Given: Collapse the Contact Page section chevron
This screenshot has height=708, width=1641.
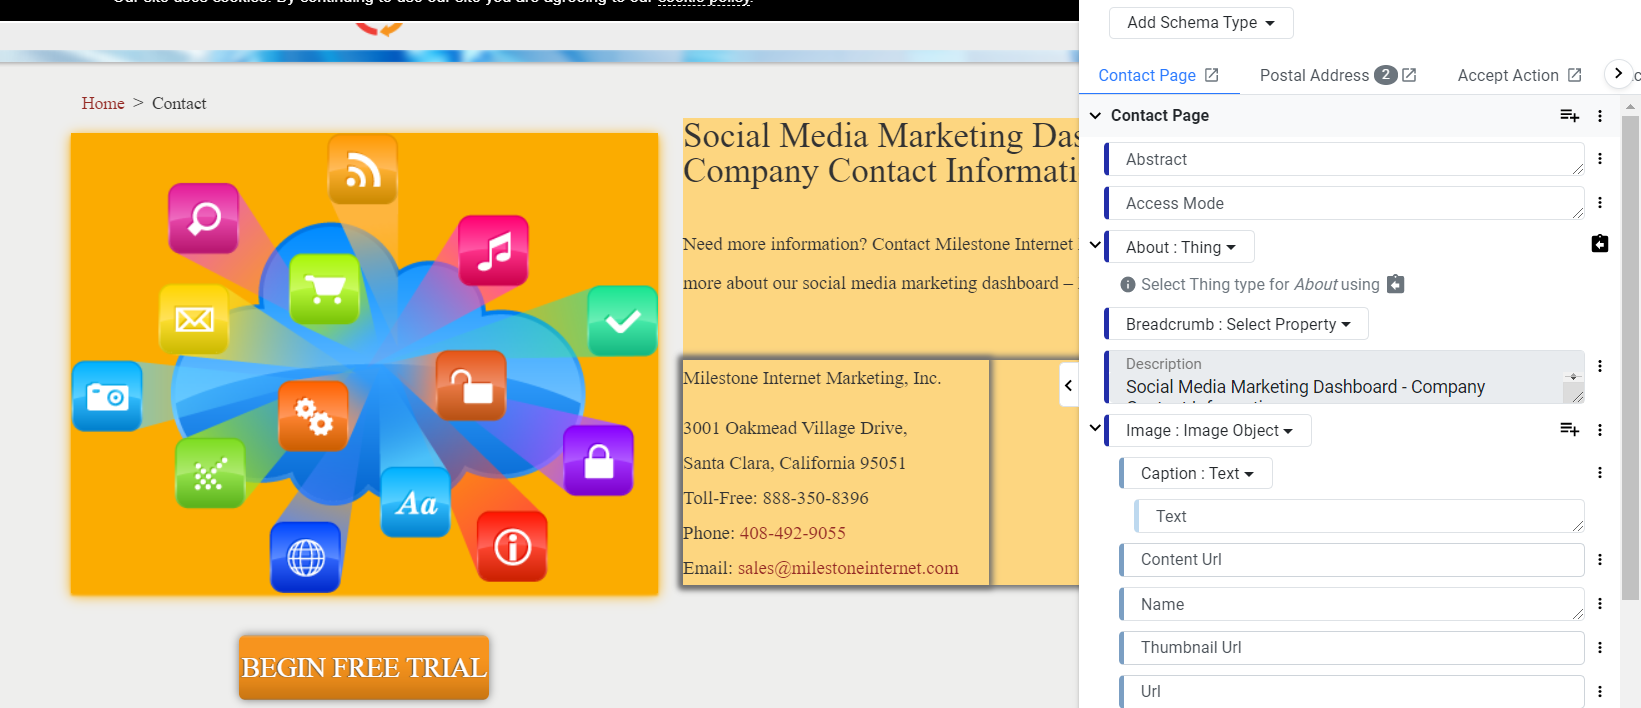Looking at the screenshot, I should [1095, 116].
